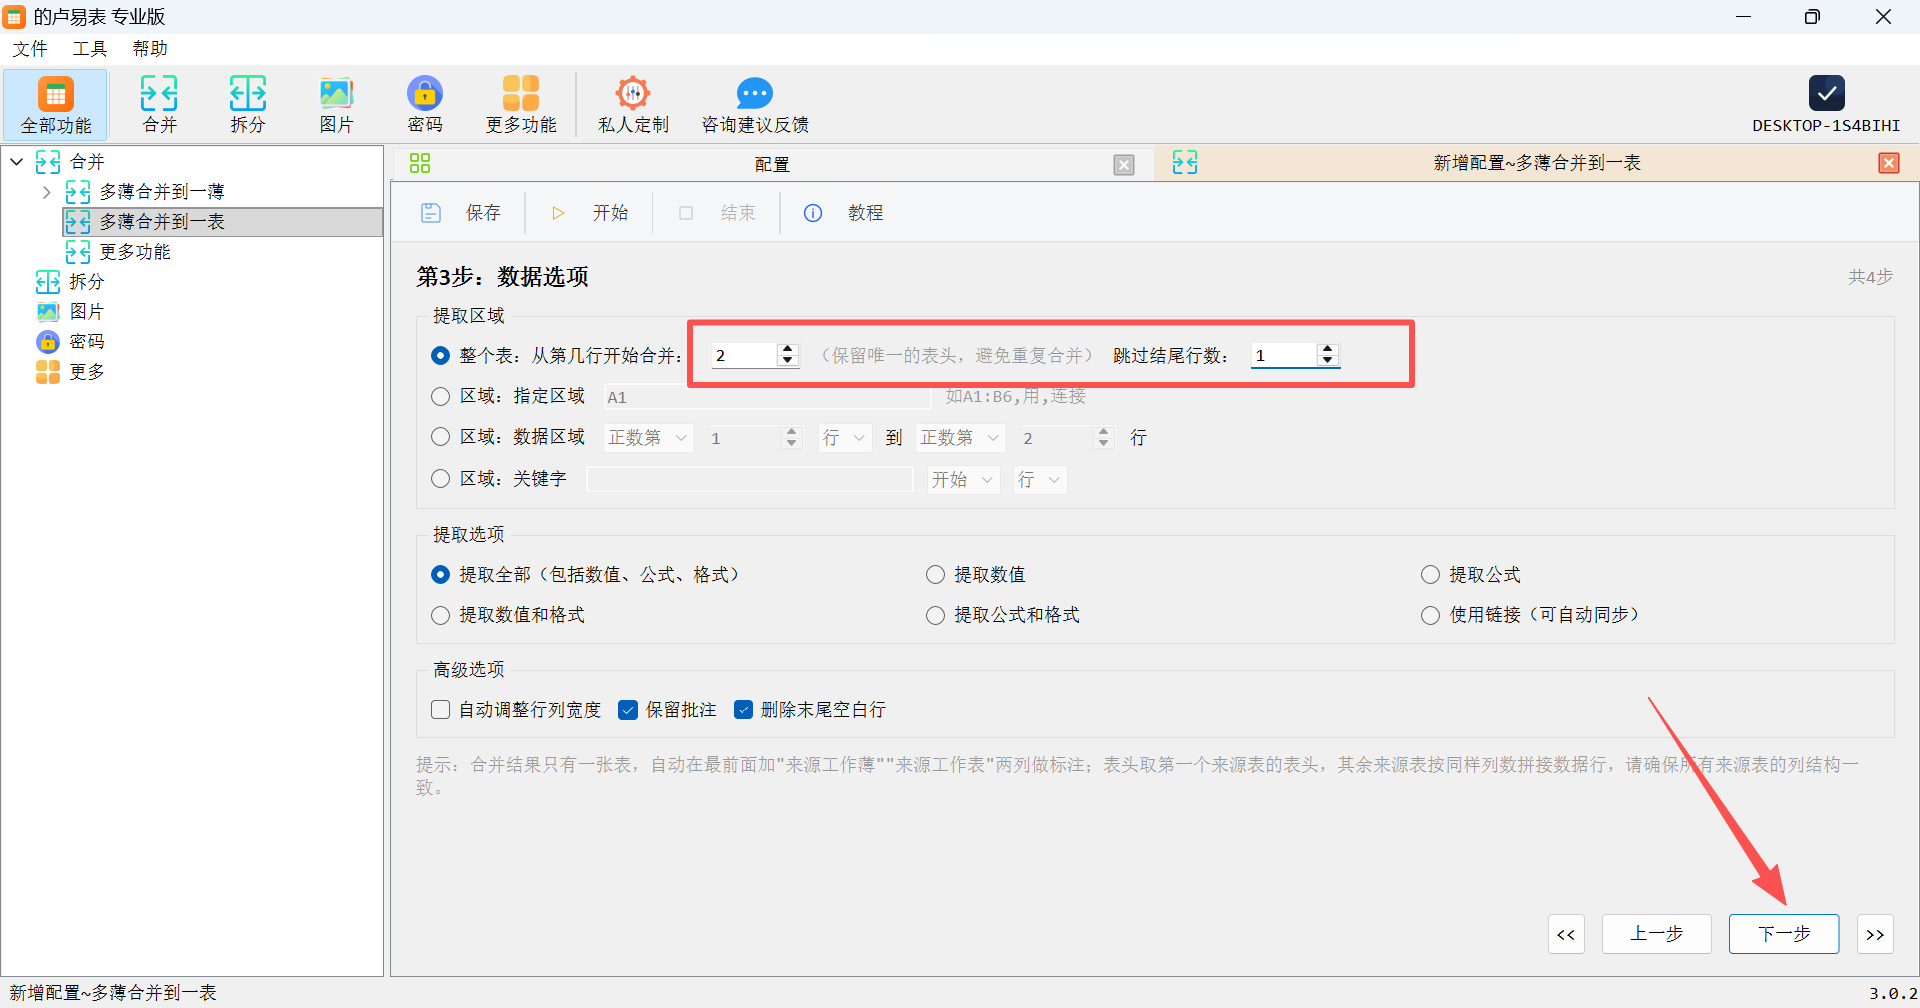Select the 区域:关键字 radio option
The width and height of the screenshot is (1920, 1008).
tap(440, 479)
